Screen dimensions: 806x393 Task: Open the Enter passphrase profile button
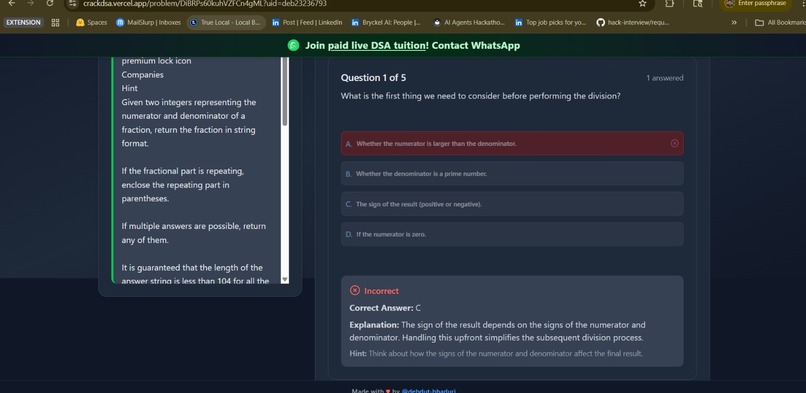pyautogui.click(x=756, y=4)
